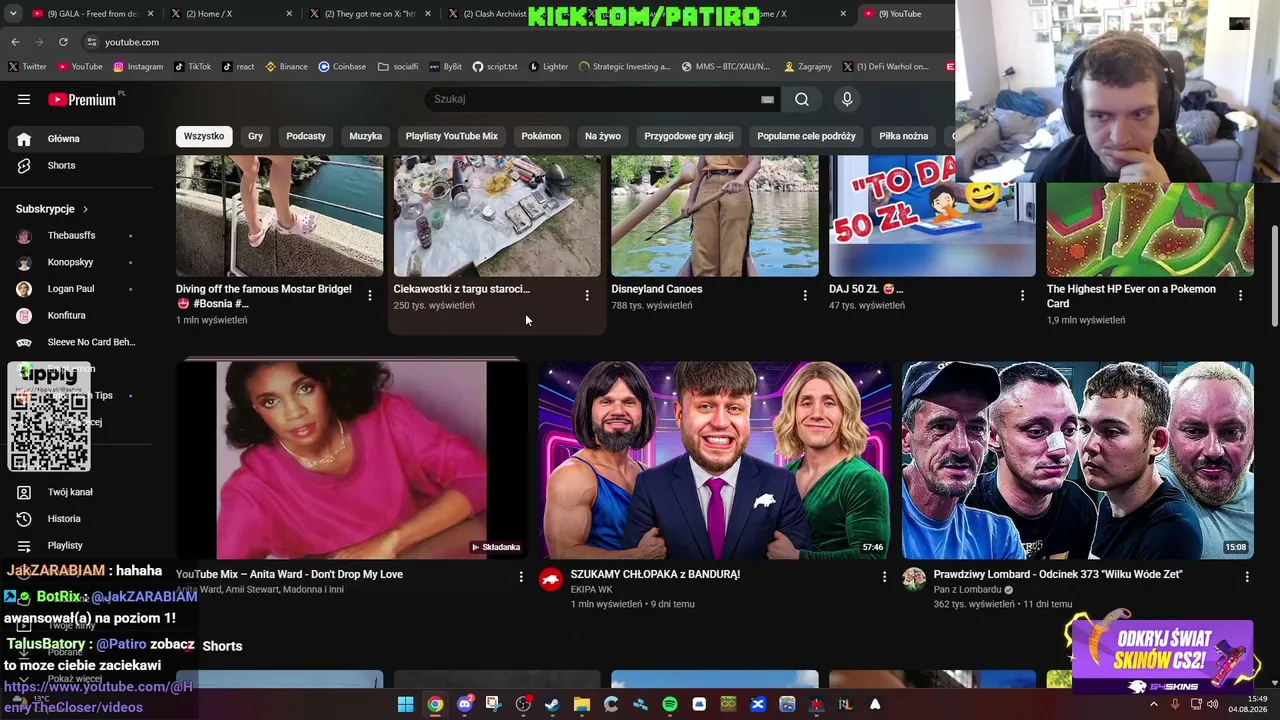This screenshot has height=720, width=1280.
Task: Open options for SZUKAMY CHŁOPAKA z BANDURĄ video
Action: (884, 577)
